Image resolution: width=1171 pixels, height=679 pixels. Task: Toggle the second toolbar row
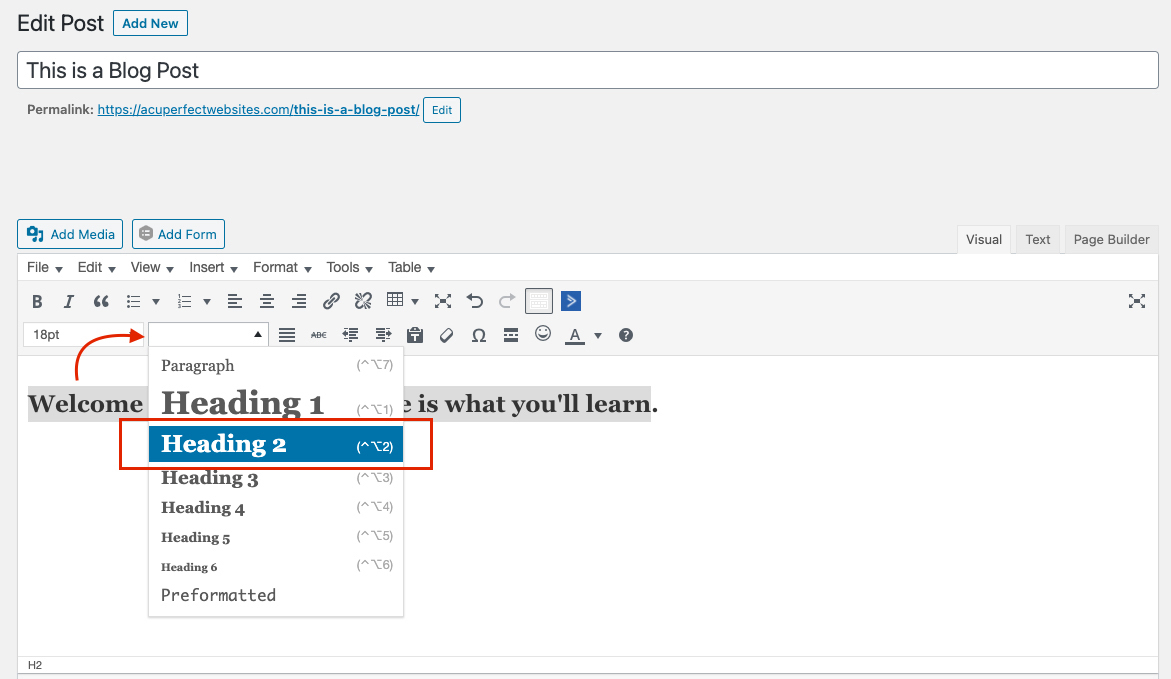539,301
